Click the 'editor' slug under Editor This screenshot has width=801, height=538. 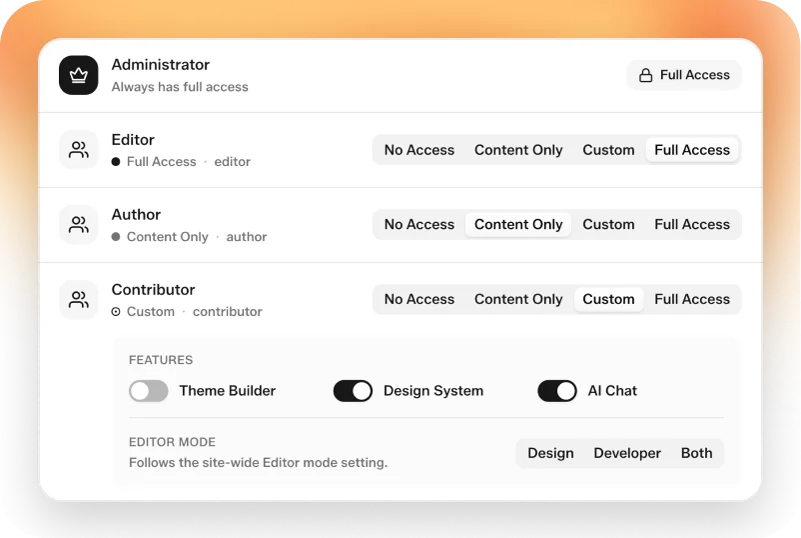tap(232, 161)
